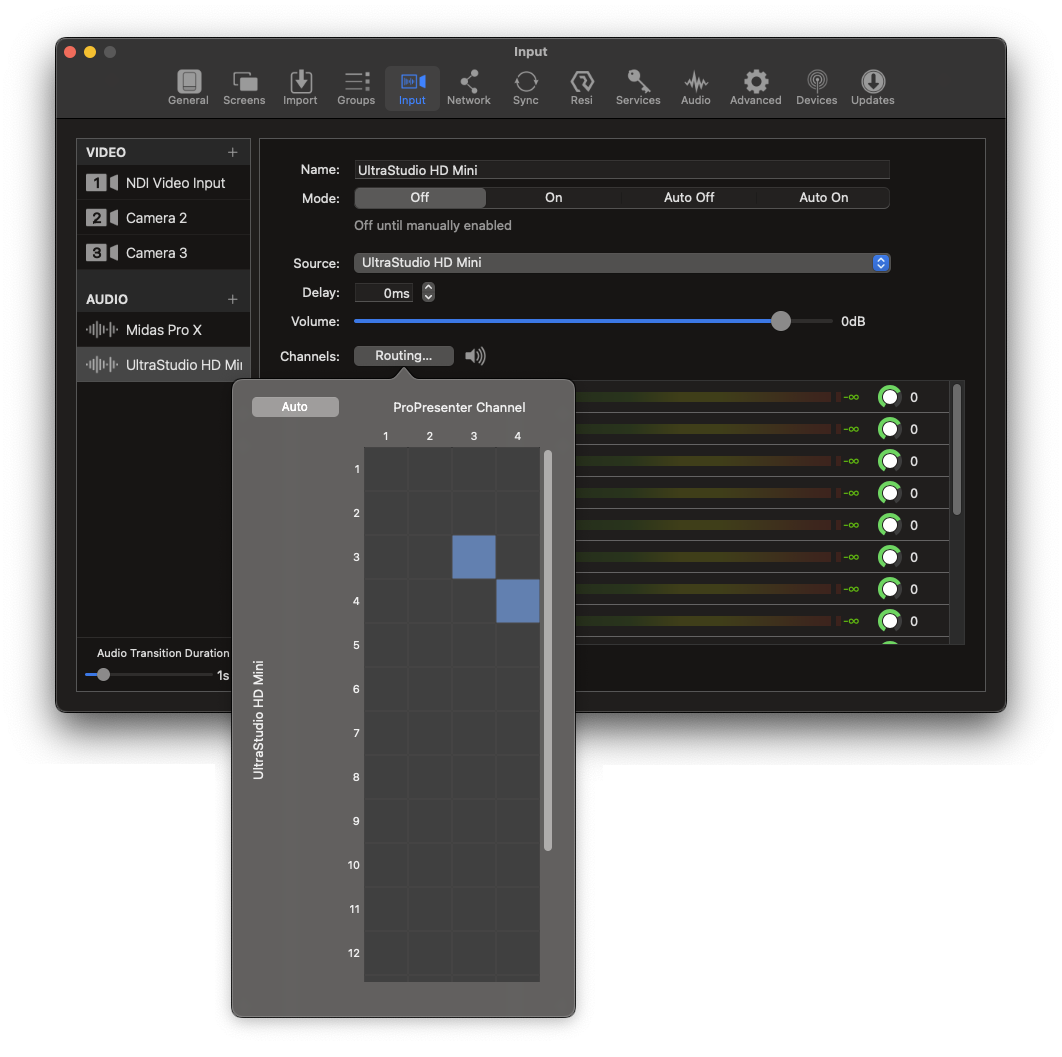
Task: Select Camera 3 video input
Action: pyautogui.click(x=163, y=253)
